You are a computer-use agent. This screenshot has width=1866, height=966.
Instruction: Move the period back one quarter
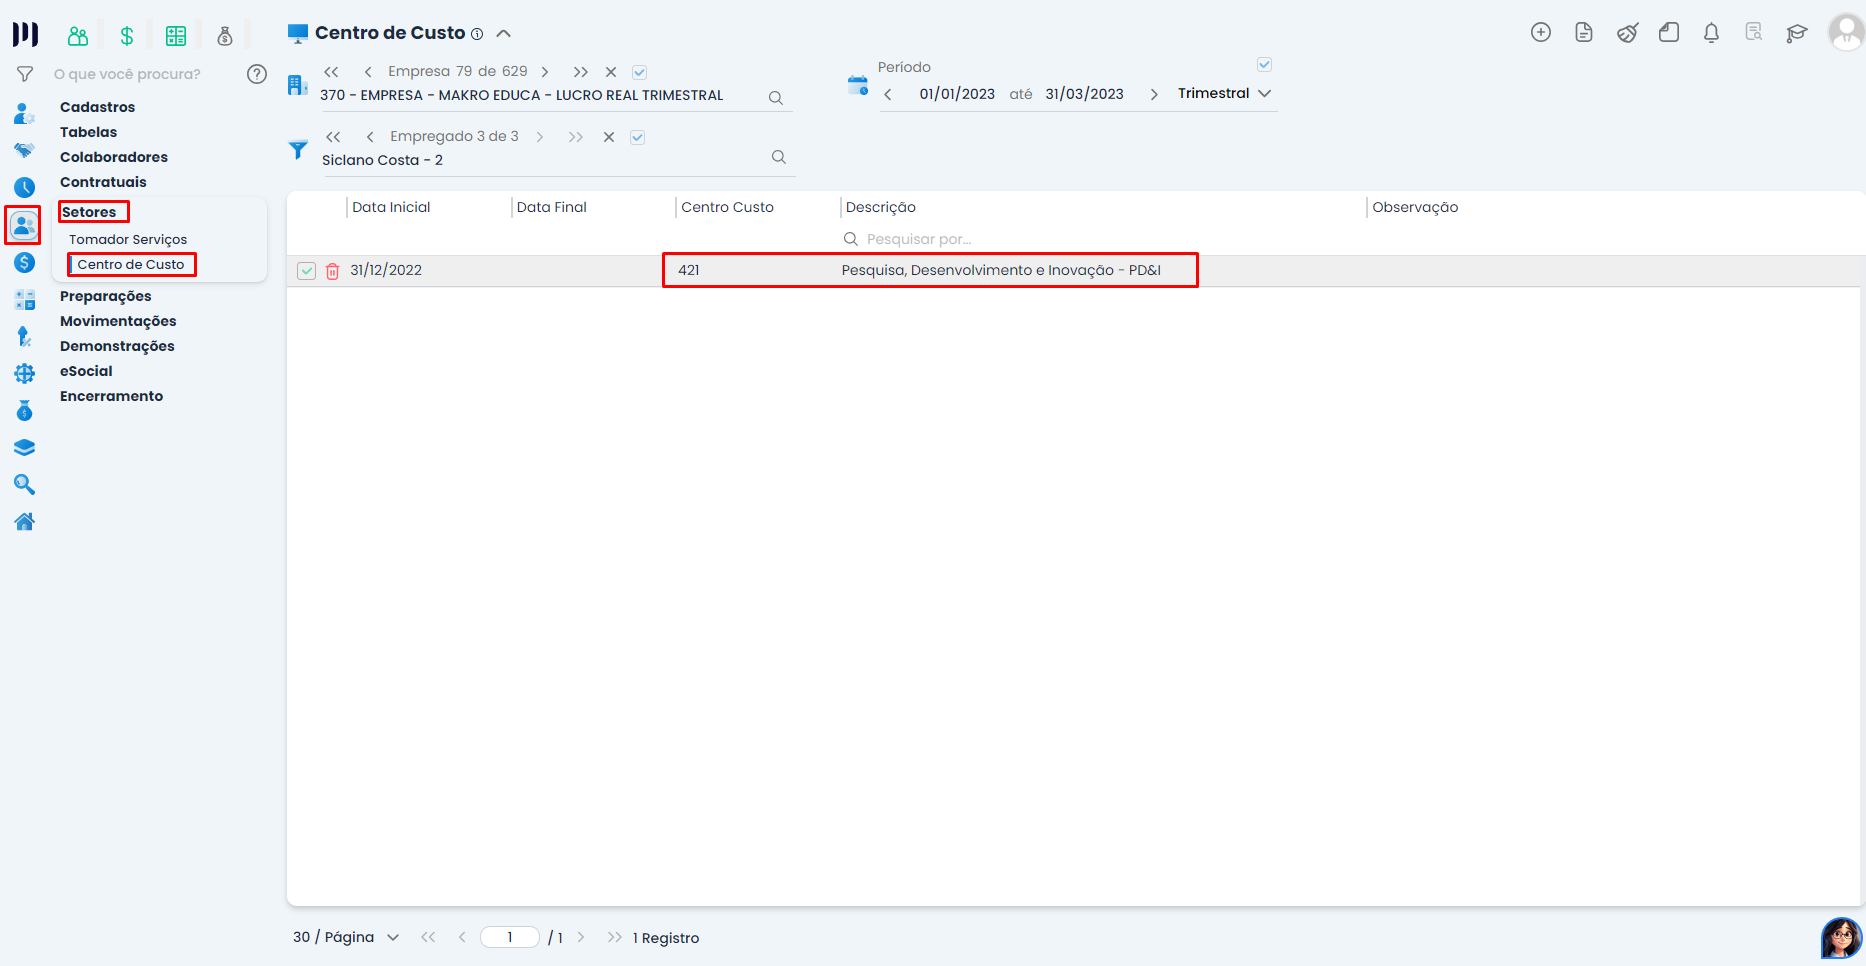click(888, 94)
